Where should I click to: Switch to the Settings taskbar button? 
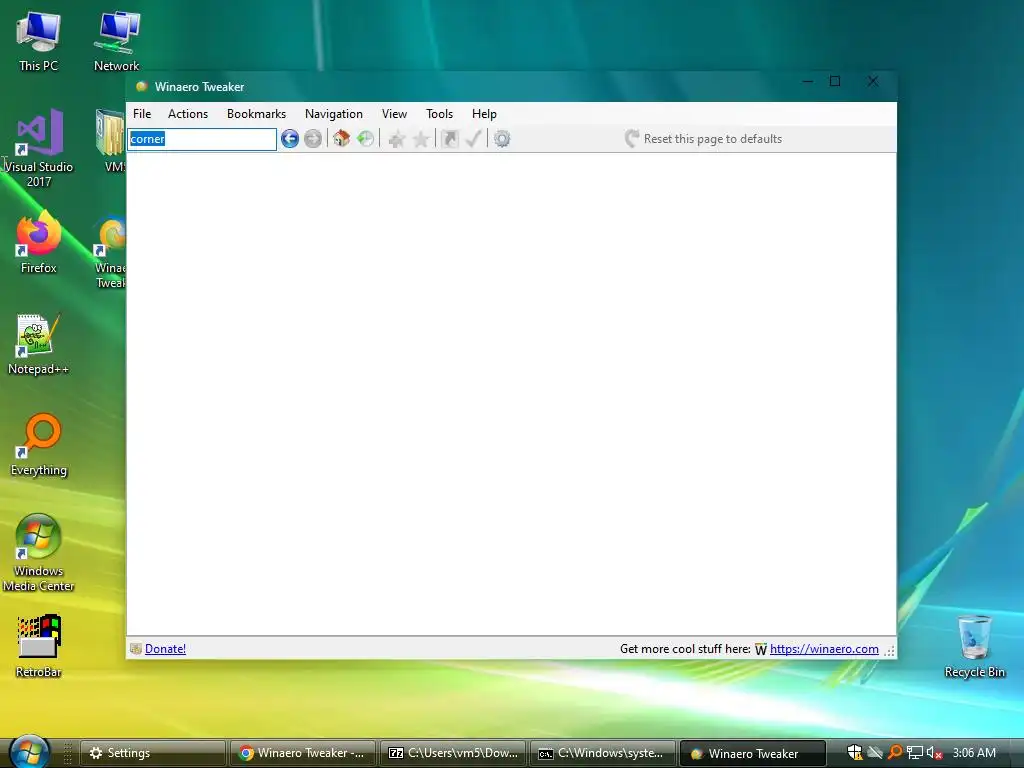pos(153,753)
